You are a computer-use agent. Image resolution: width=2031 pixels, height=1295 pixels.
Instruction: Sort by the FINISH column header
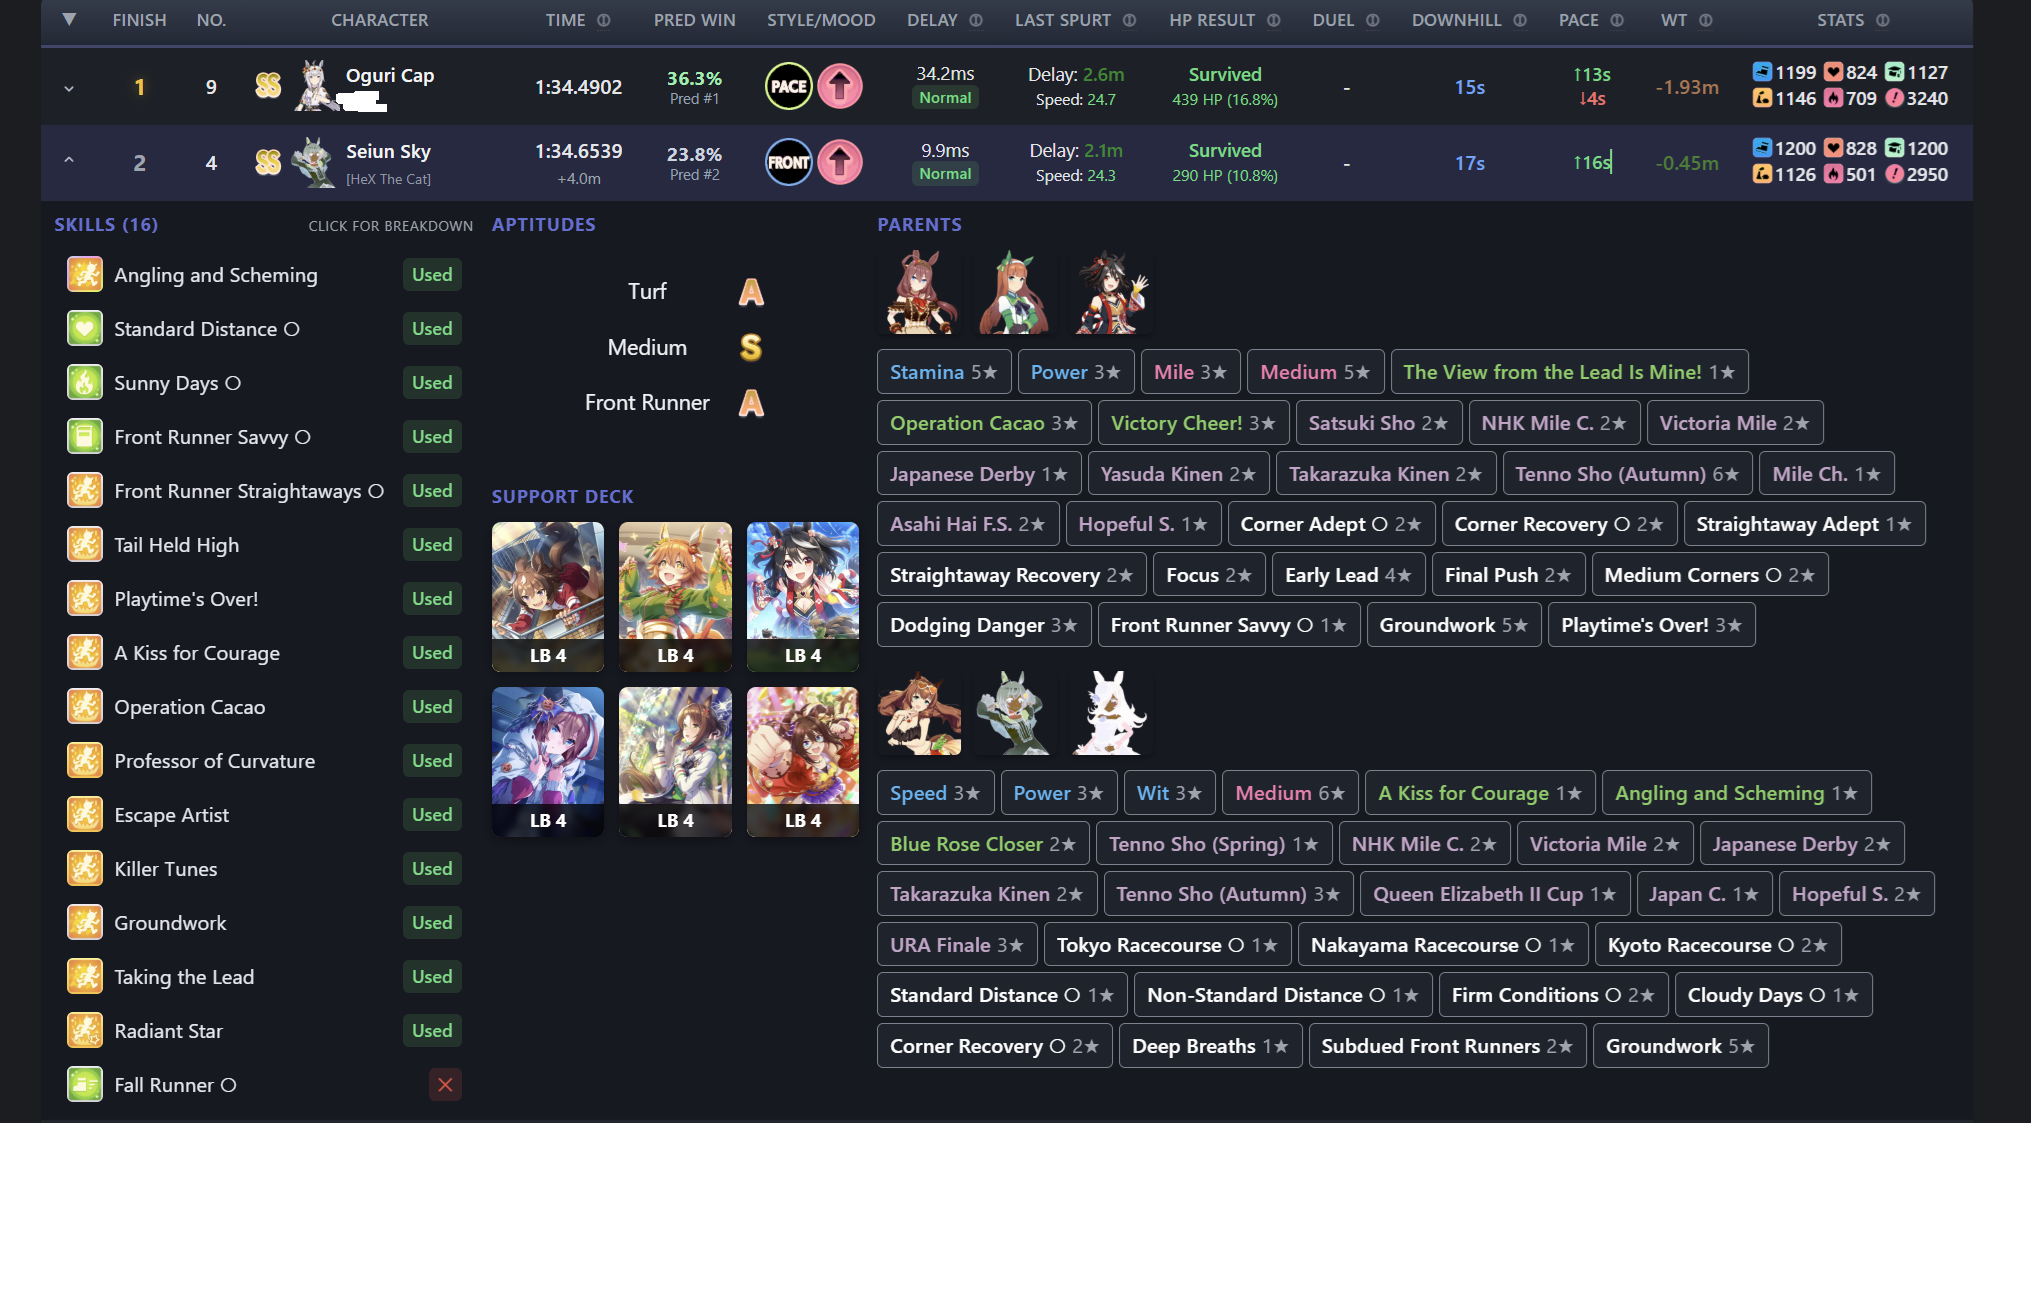(139, 20)
